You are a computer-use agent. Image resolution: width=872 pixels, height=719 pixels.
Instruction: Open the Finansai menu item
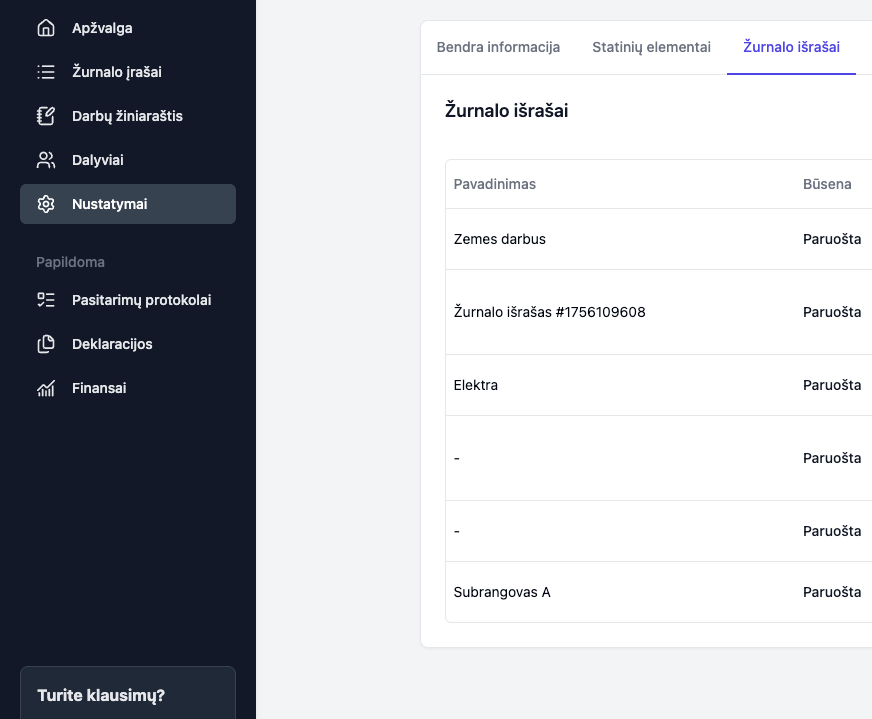(x=99, y=388)
